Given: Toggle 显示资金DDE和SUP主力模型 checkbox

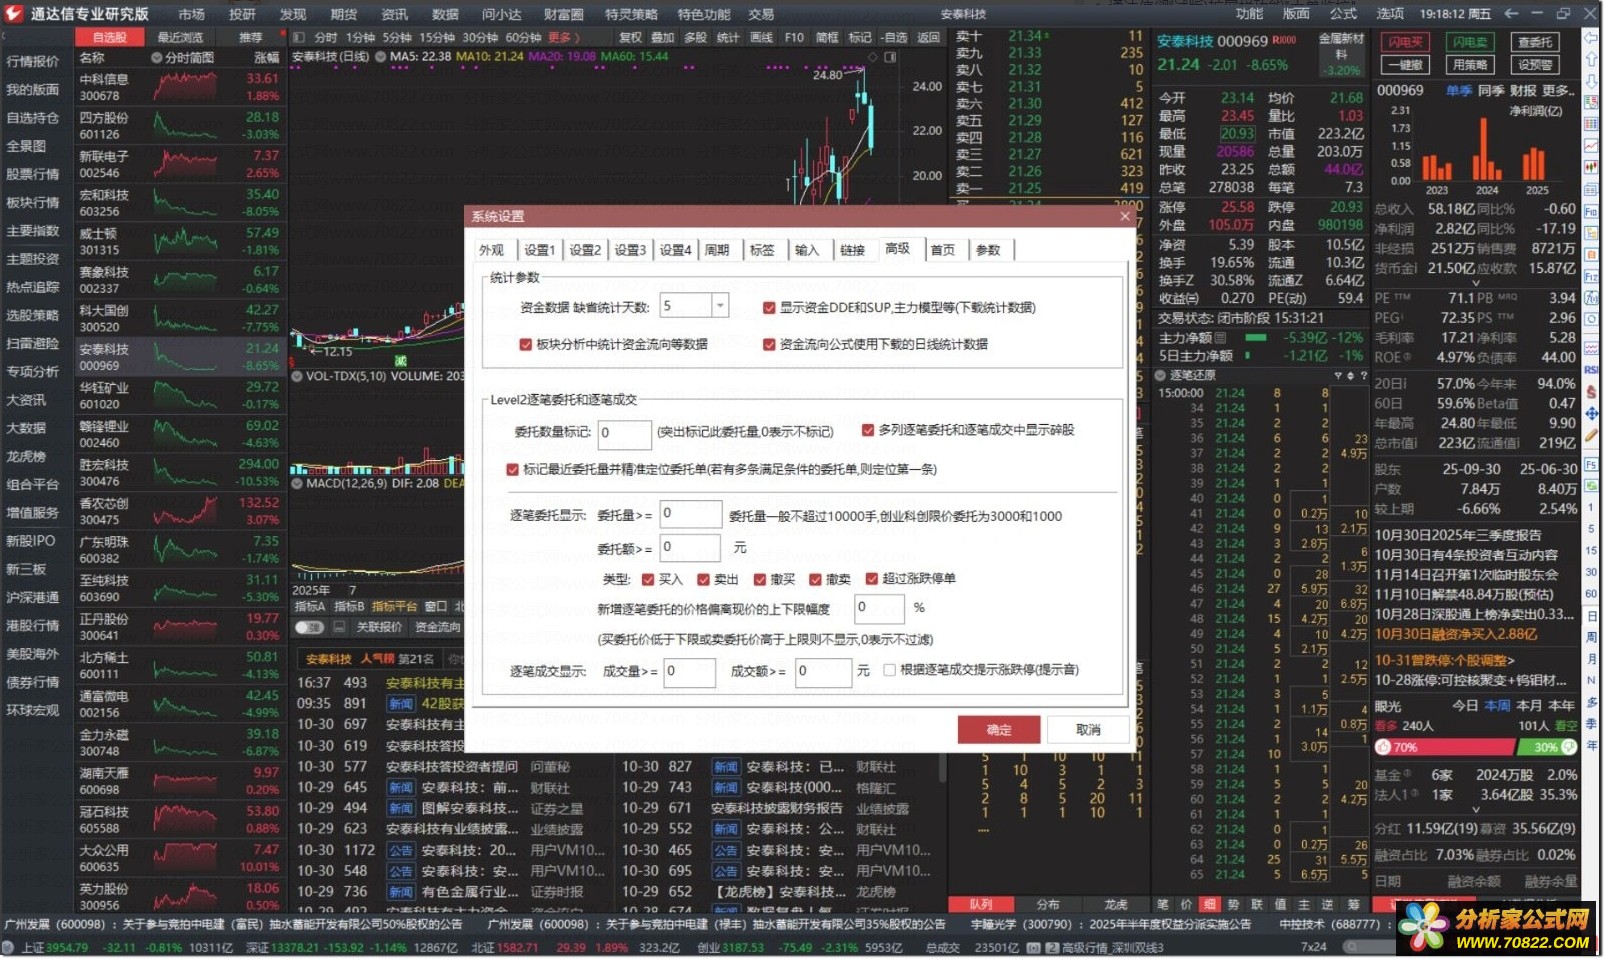Looking at the screenshot, I should point(769,308).
